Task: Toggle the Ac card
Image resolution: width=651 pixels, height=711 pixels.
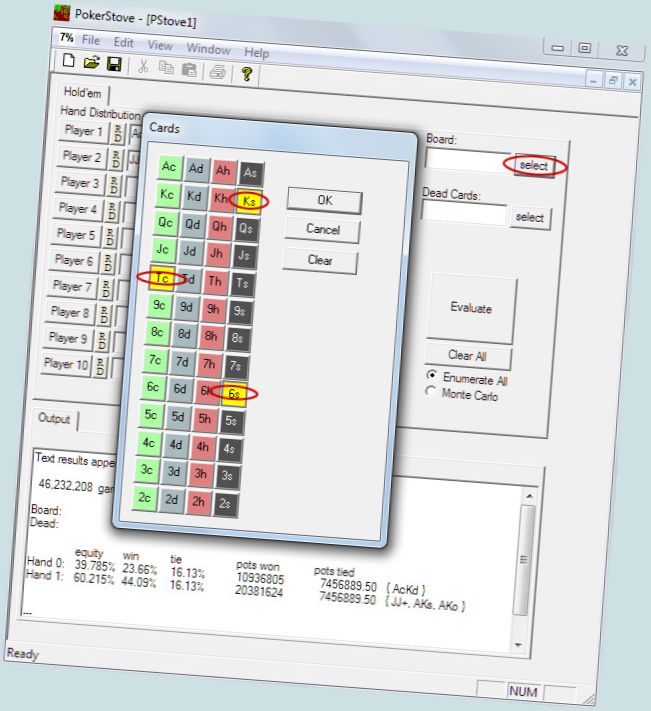Action: [170, 167]
